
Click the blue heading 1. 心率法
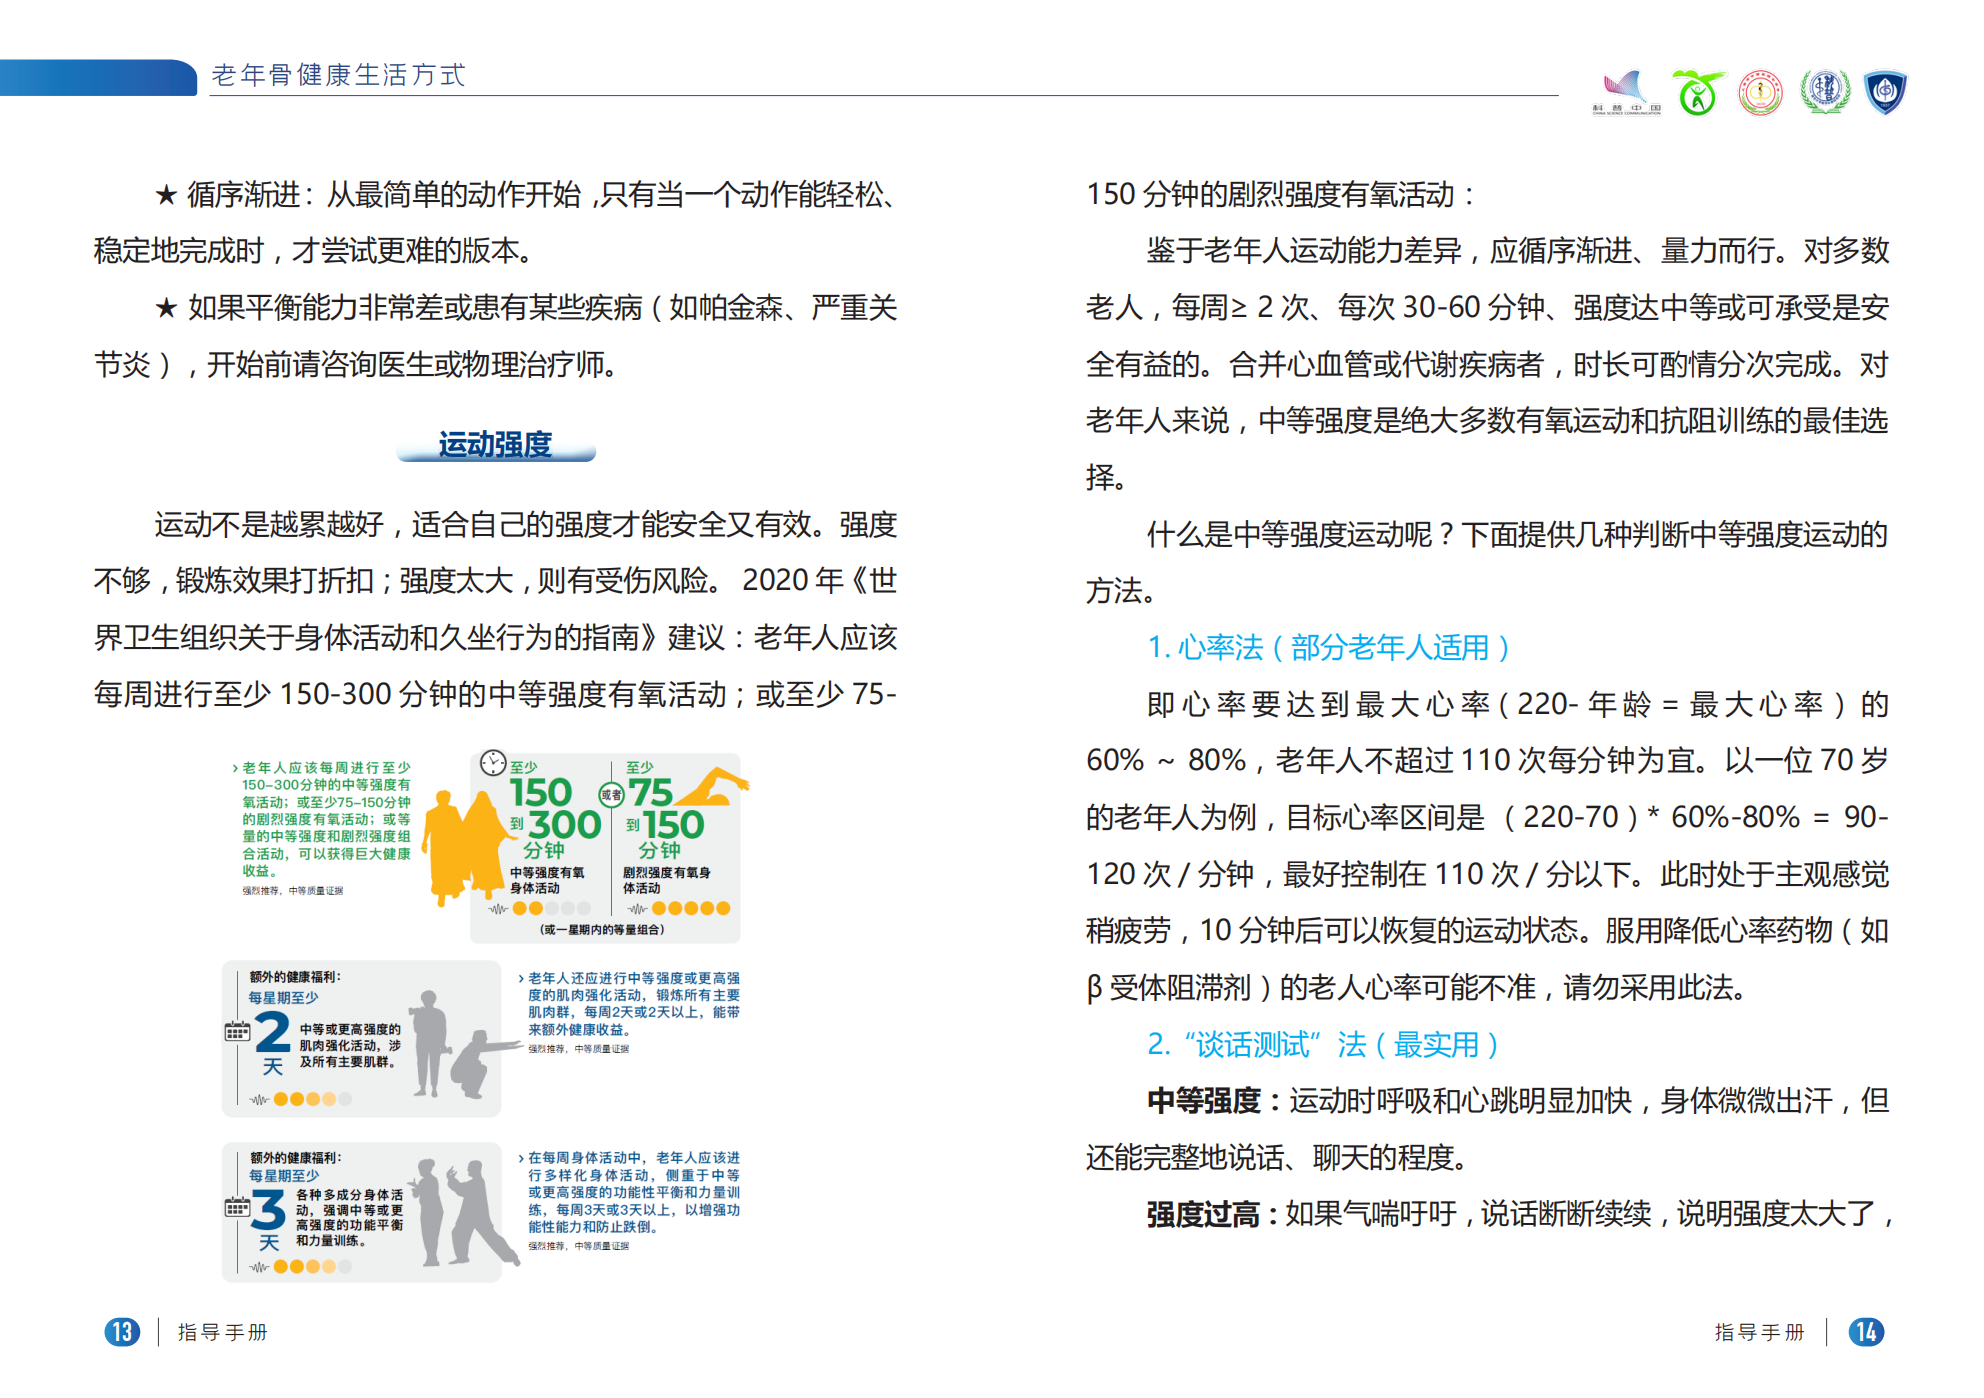pyautogui.click(x=1327, y=648)
